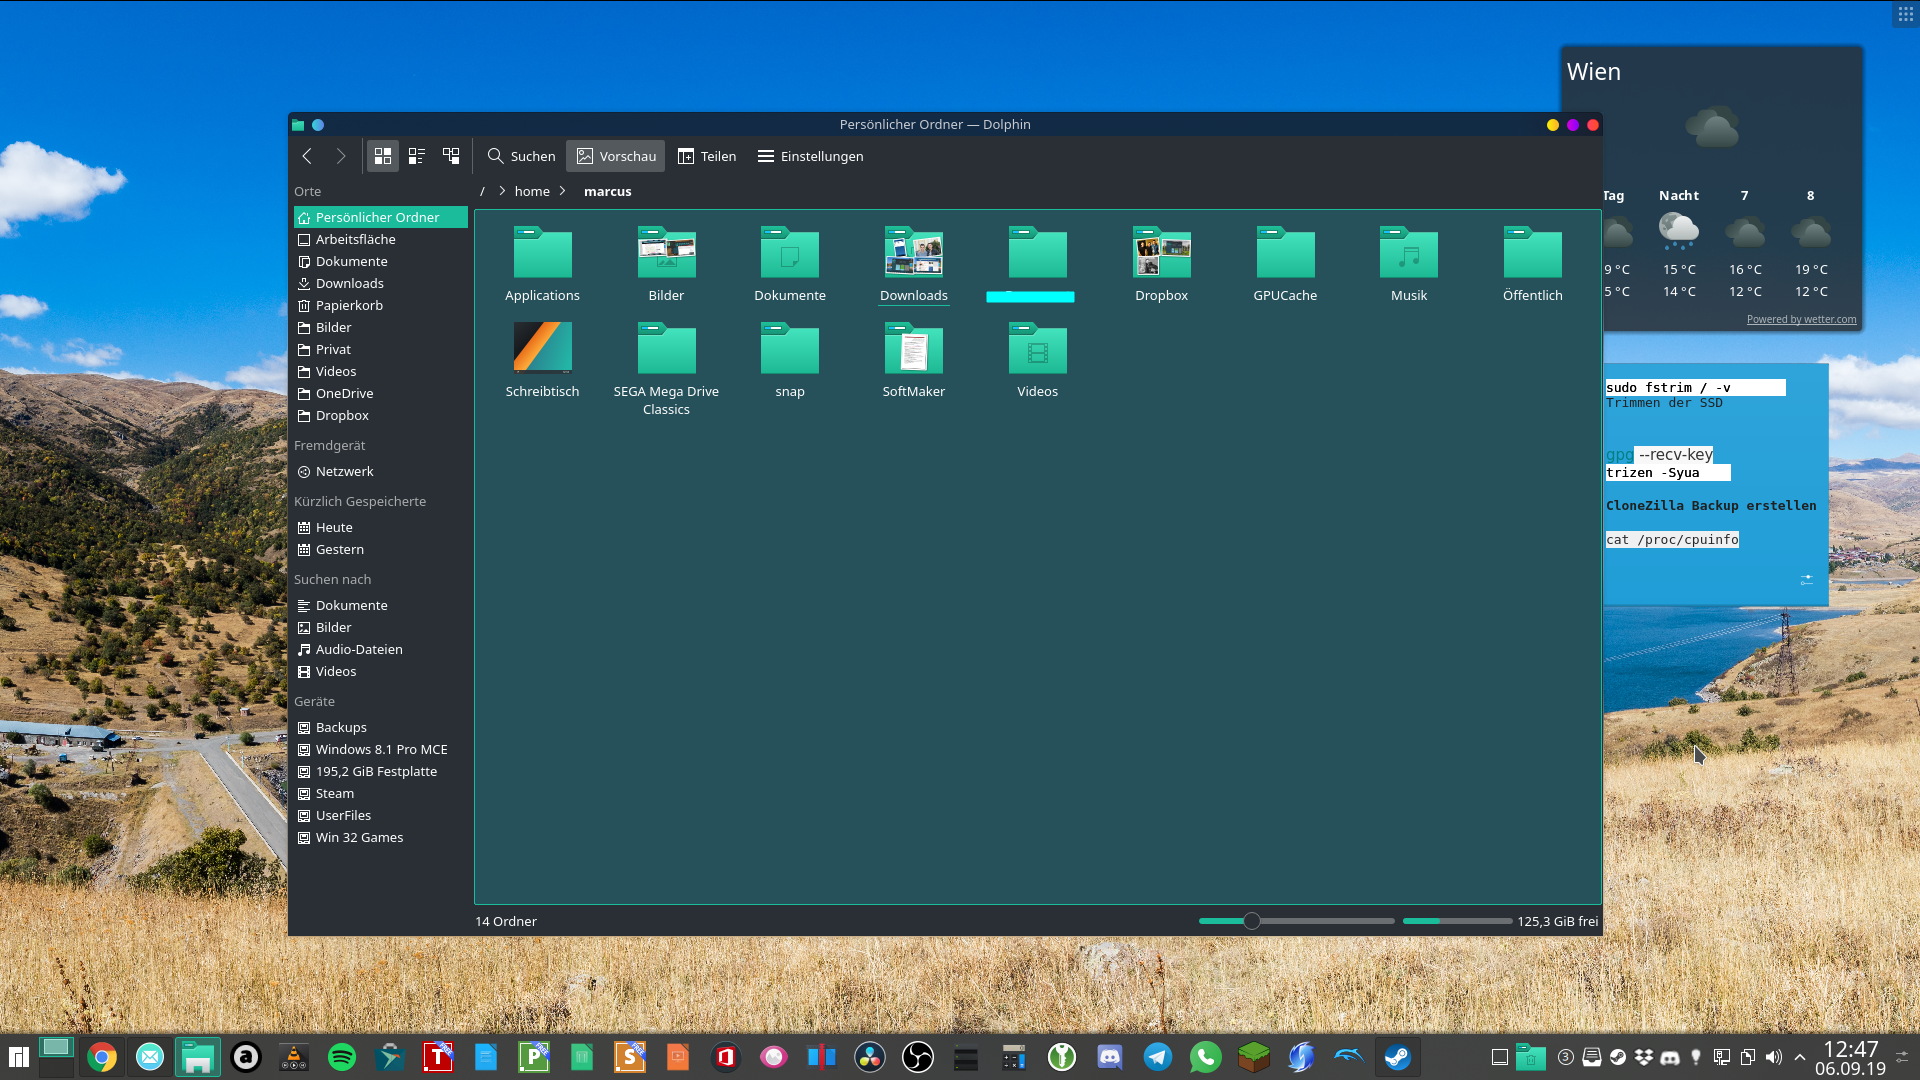
Task: Click breadcrumb chevron after root slash
Action: pyautogui.click(x=501, y=191)
